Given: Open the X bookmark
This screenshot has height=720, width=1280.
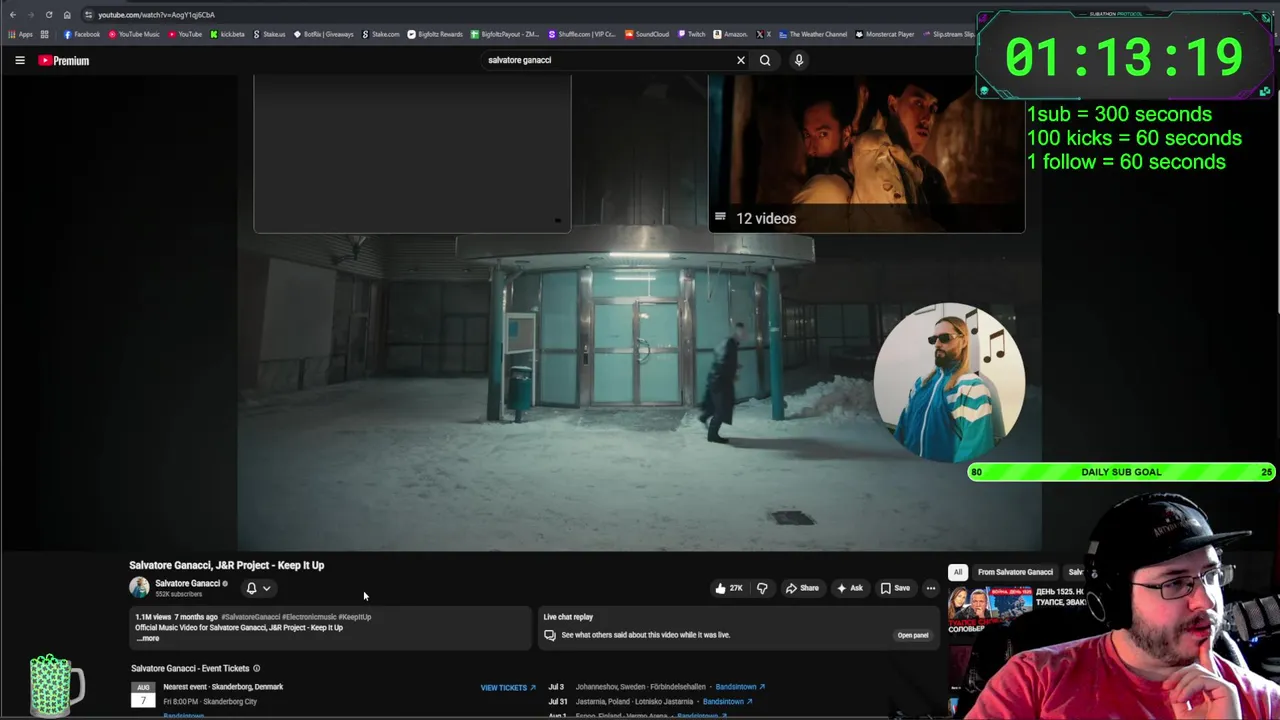Looking at the screenshot, I should [x=763, y=34].
